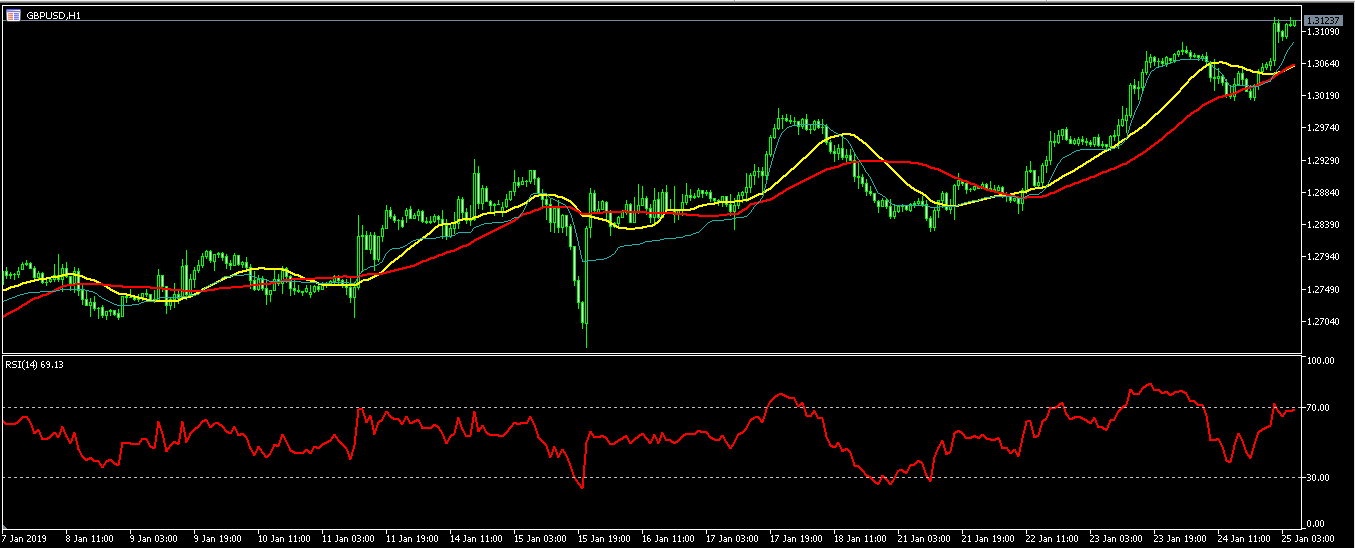1355x548 pixels.
Task: Click the 24 Jan 11:00 time label
Action: (x=1244, y=538)
